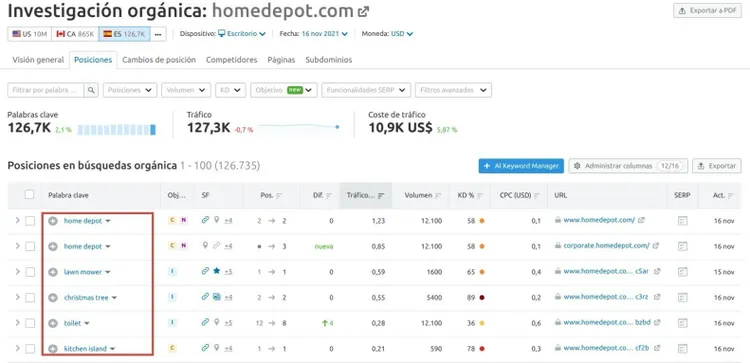Click image SERP feature icon in christmas tree row

pyautogui.click(x=216, y=297)
